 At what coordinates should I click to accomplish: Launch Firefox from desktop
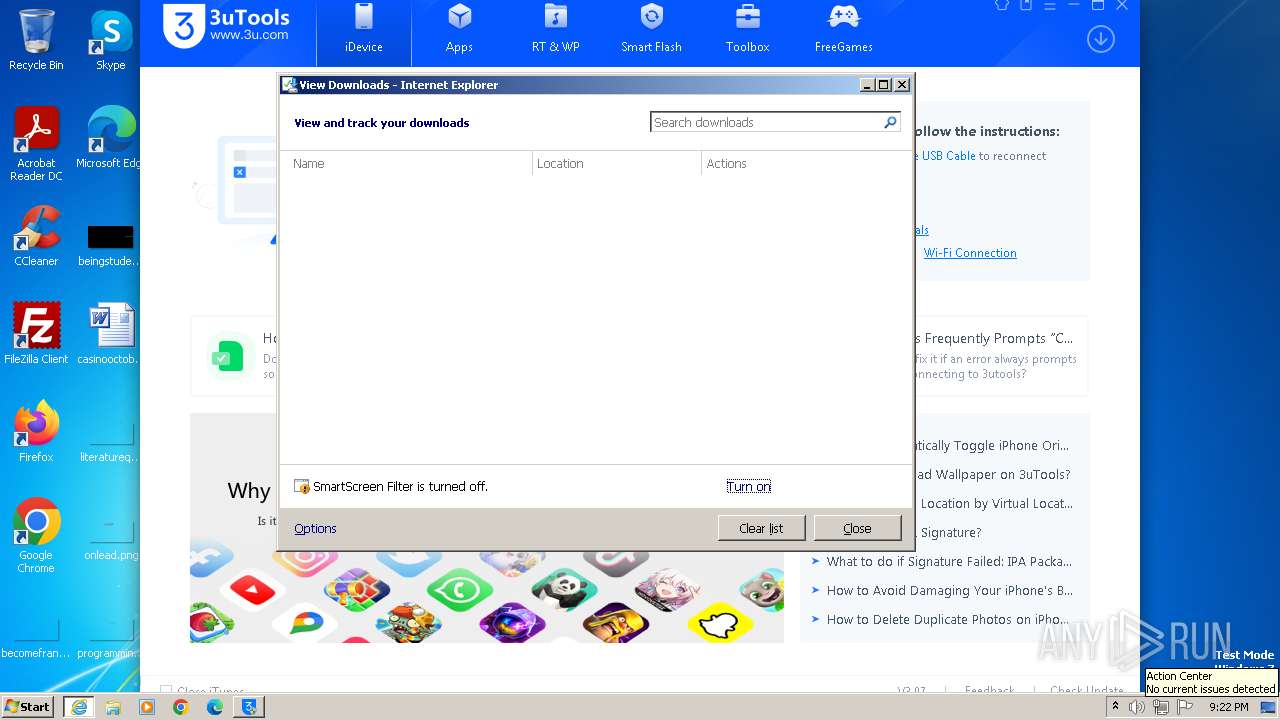pos(36,431)
